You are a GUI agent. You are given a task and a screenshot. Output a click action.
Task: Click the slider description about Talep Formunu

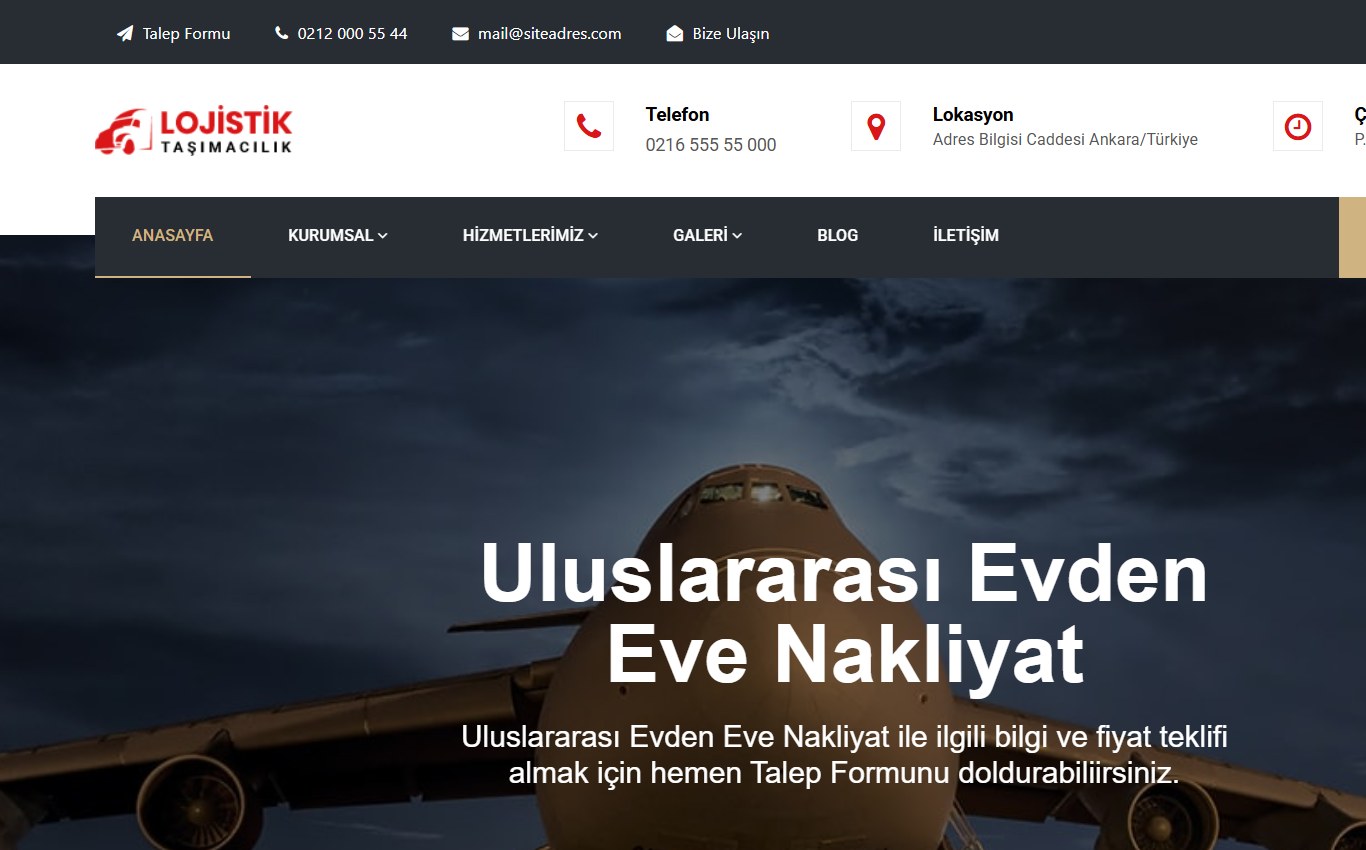pyautogui.click(x=845, y=755)
